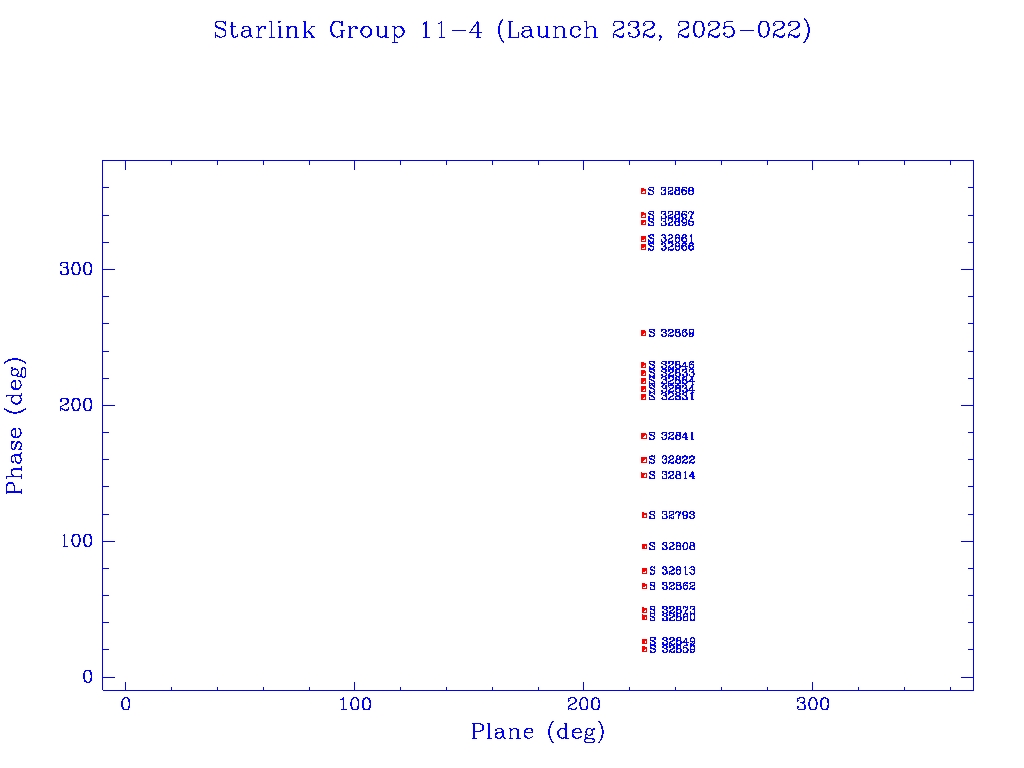Click the red marker for S 32862
The height and width of the screenshot is (768, 1024).
(645, 586)
